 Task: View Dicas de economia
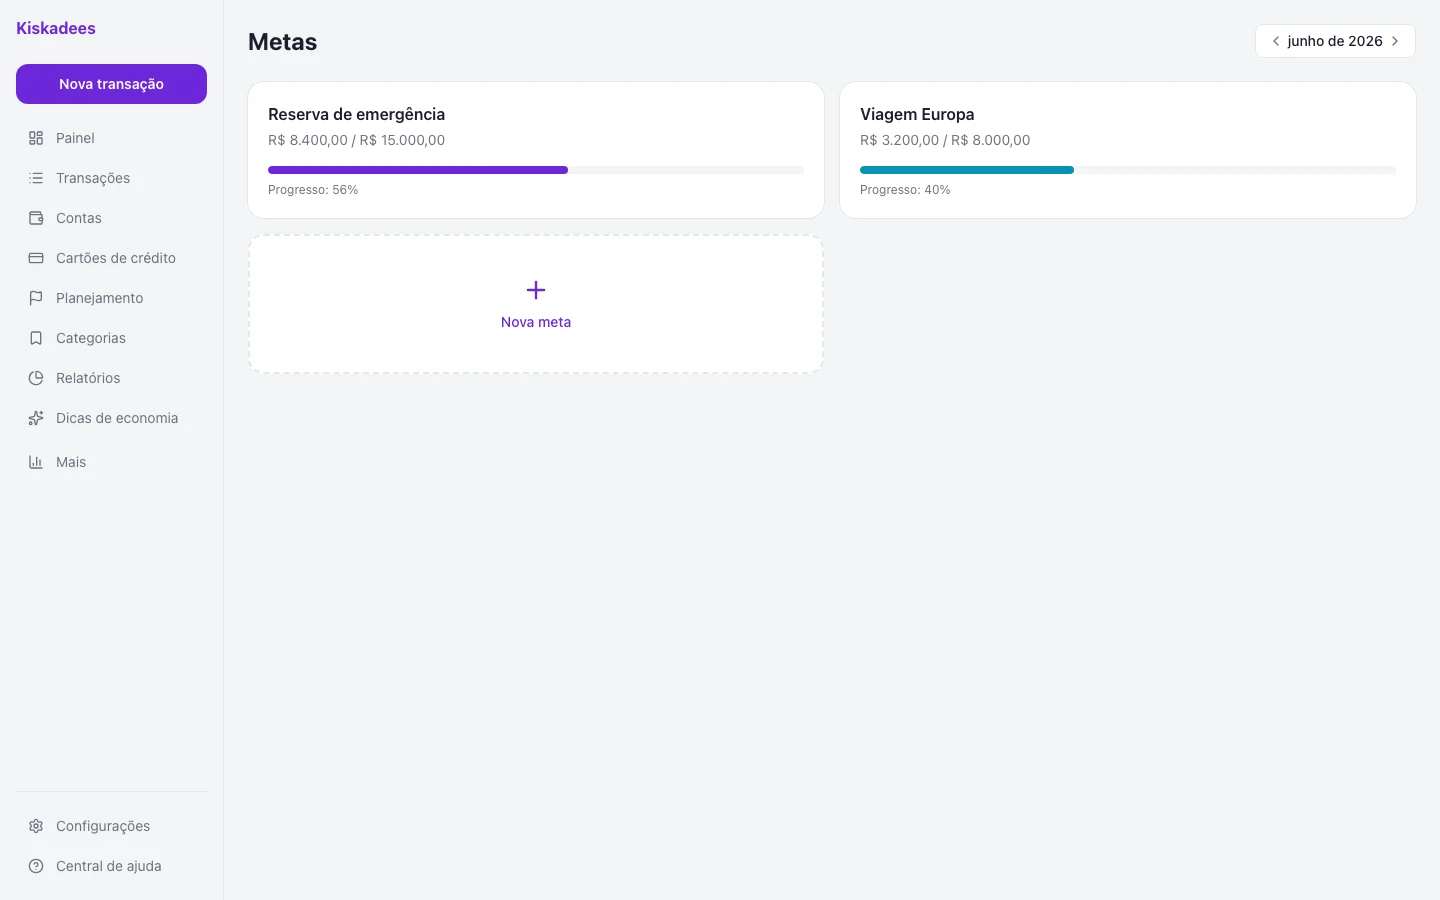click(111, 418)
